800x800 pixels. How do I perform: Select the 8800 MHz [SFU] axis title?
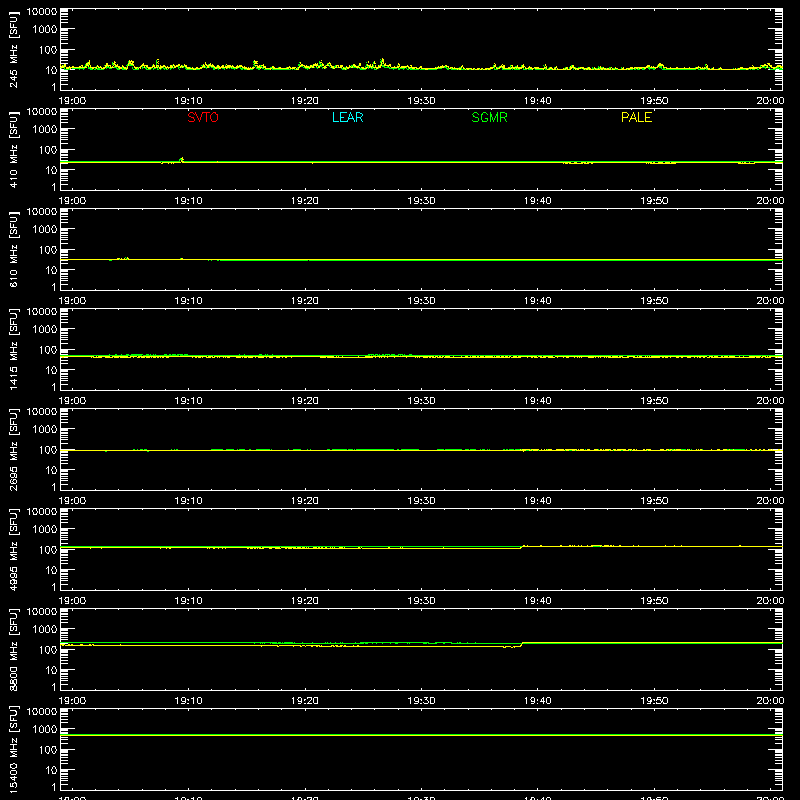(x=14, y=649)
